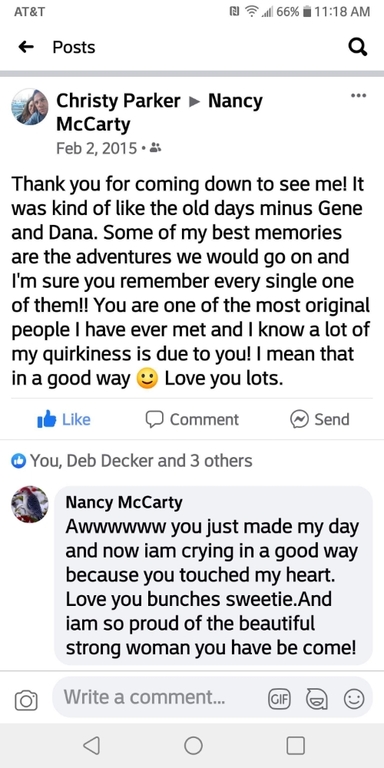
Task: Tap the Christy Parker name link
Action: coord(119,101)
